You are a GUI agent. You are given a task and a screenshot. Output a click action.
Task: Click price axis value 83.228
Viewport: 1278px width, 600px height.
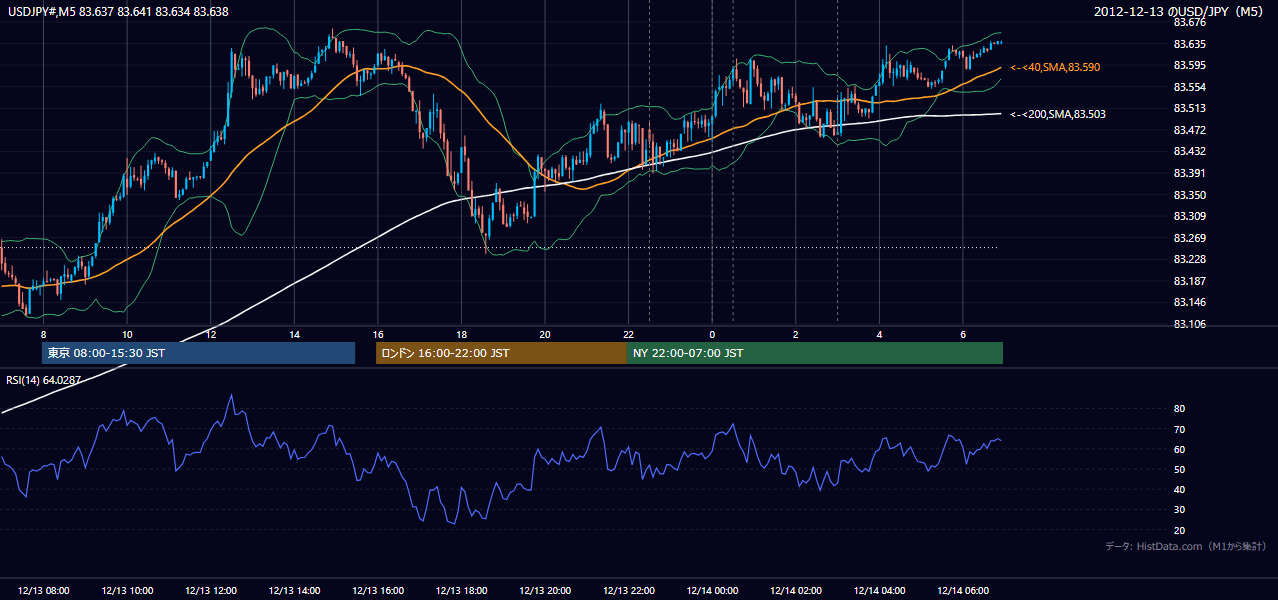[1189, 259]
